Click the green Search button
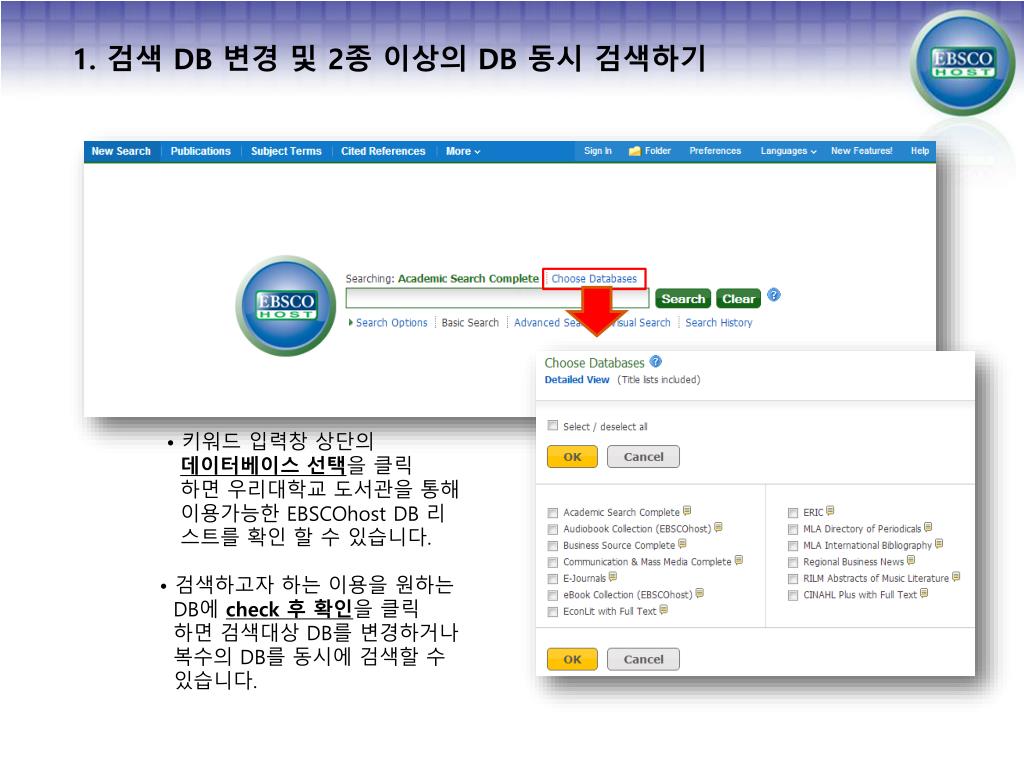1024x768 pixels. tap(683, 298)
